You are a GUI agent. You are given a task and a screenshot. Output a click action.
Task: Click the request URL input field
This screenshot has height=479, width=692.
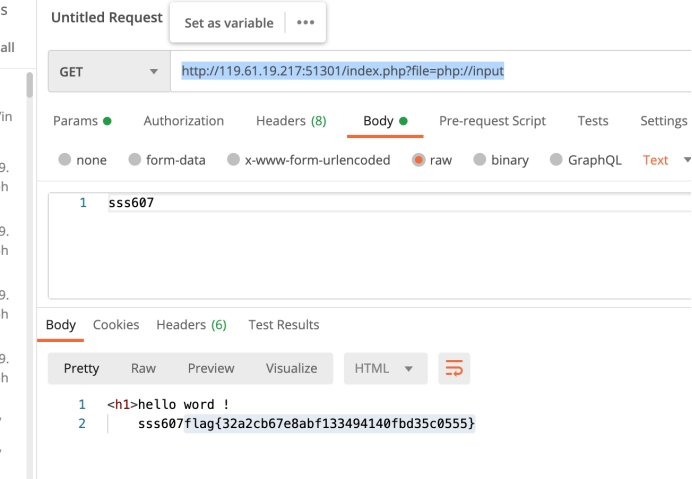[431, 71]
